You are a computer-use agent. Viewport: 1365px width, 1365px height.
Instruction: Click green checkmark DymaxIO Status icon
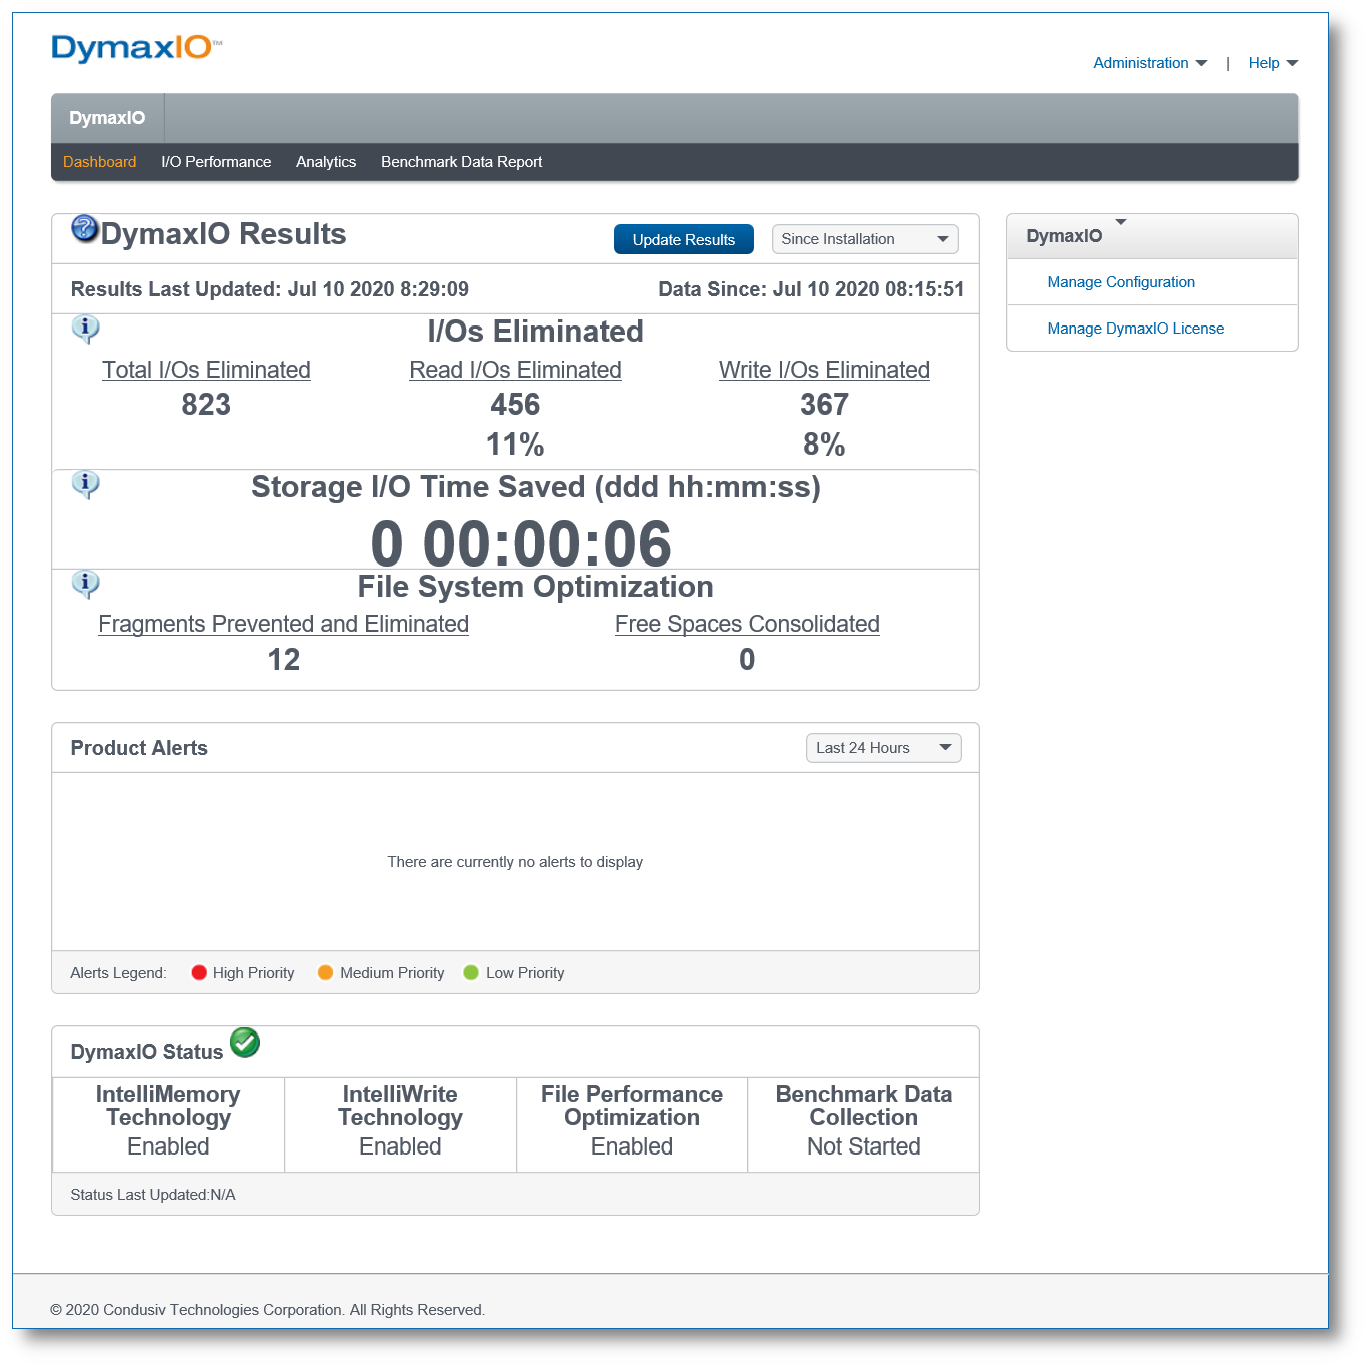tap(245, 1042)
